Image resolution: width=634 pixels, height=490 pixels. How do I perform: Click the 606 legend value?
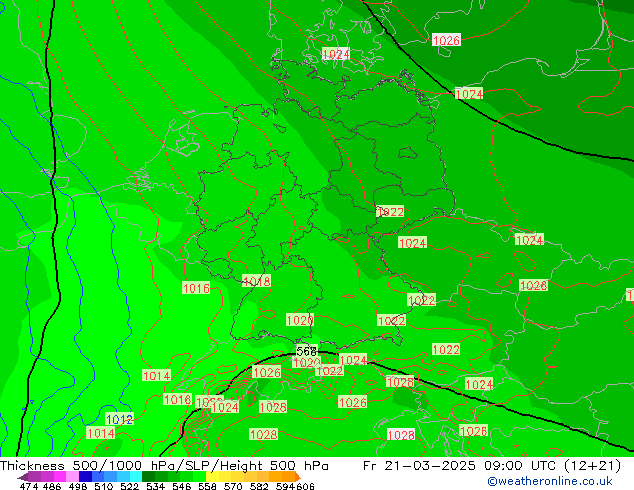click(x=305, y=486)
